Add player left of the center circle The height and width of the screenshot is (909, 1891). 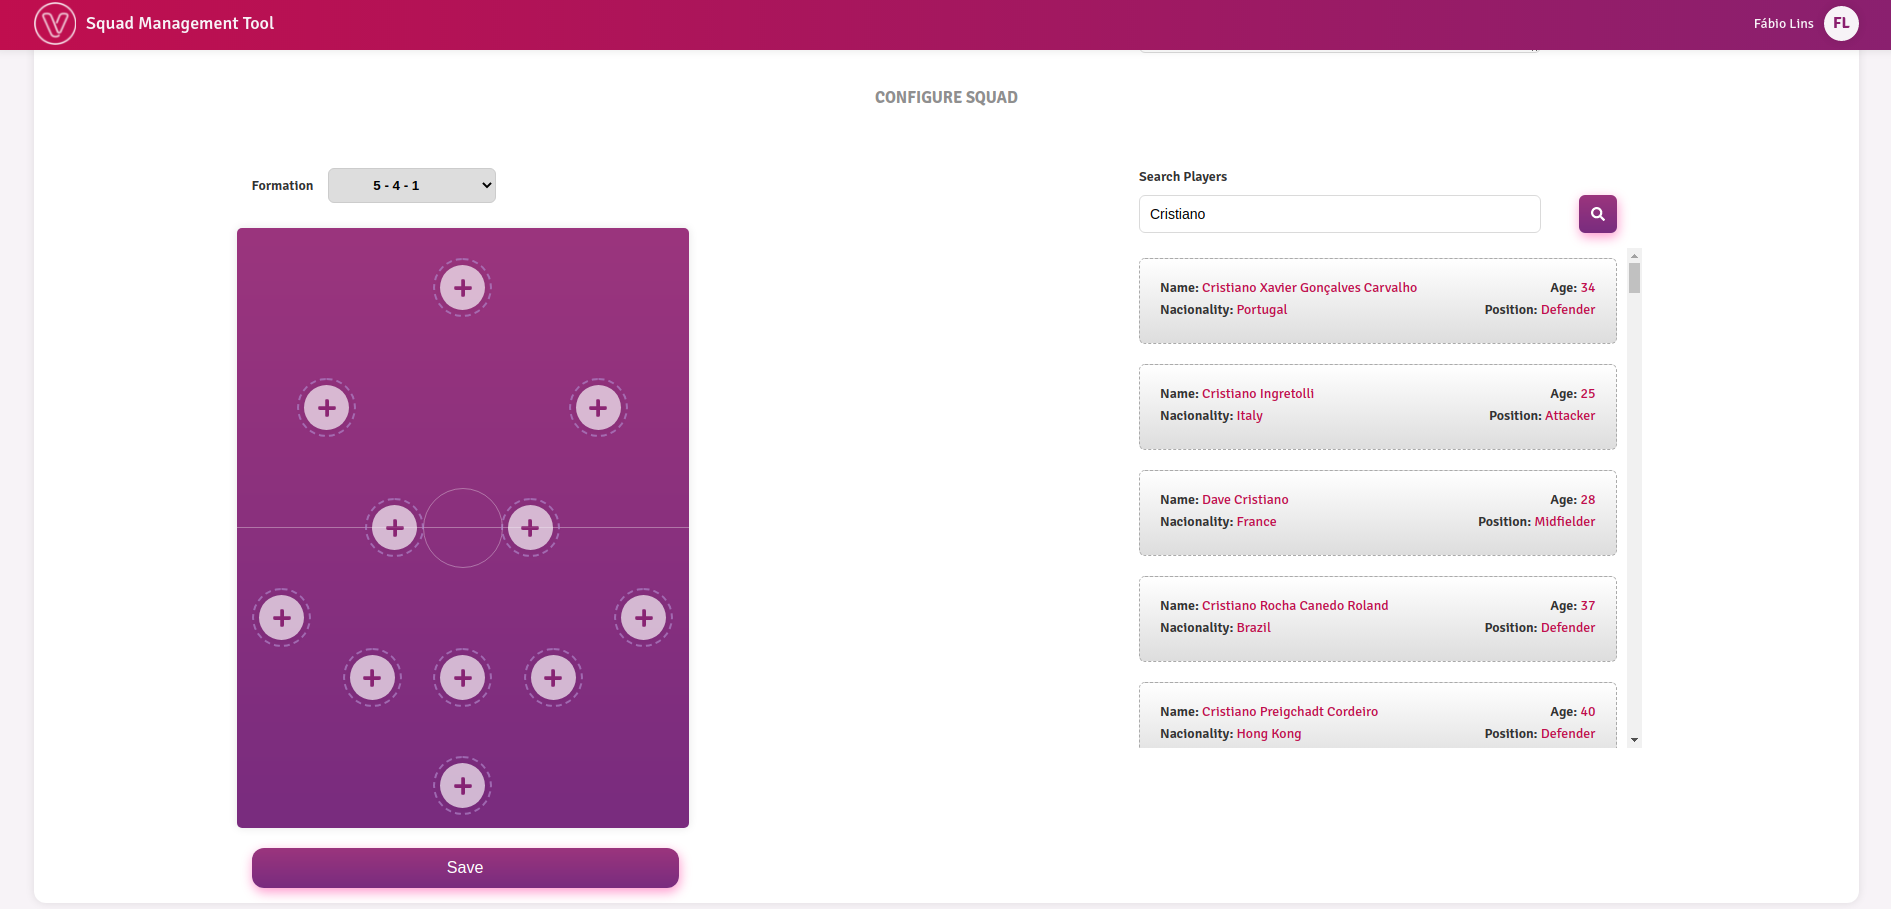tap(394, 528)
